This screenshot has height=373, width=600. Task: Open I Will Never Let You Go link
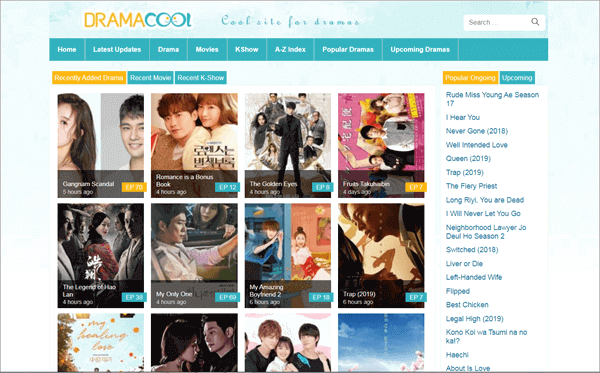coord(483,214)
